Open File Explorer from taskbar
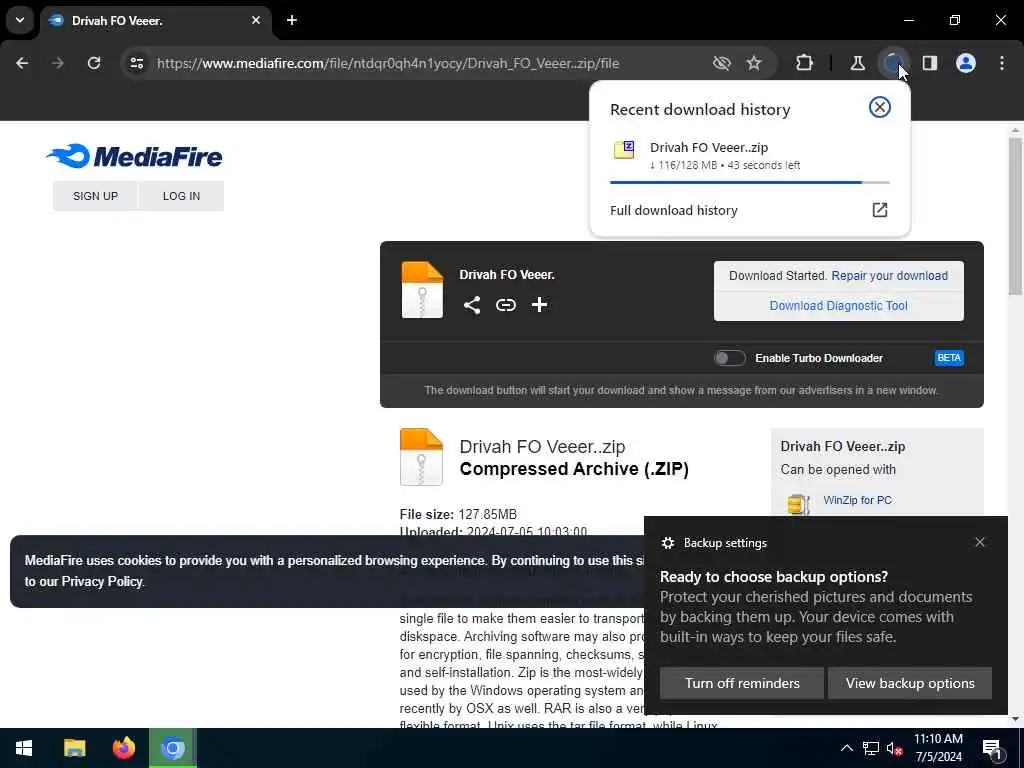Image resolution: width=1024 pixels, height=768 pixels. 74,748
